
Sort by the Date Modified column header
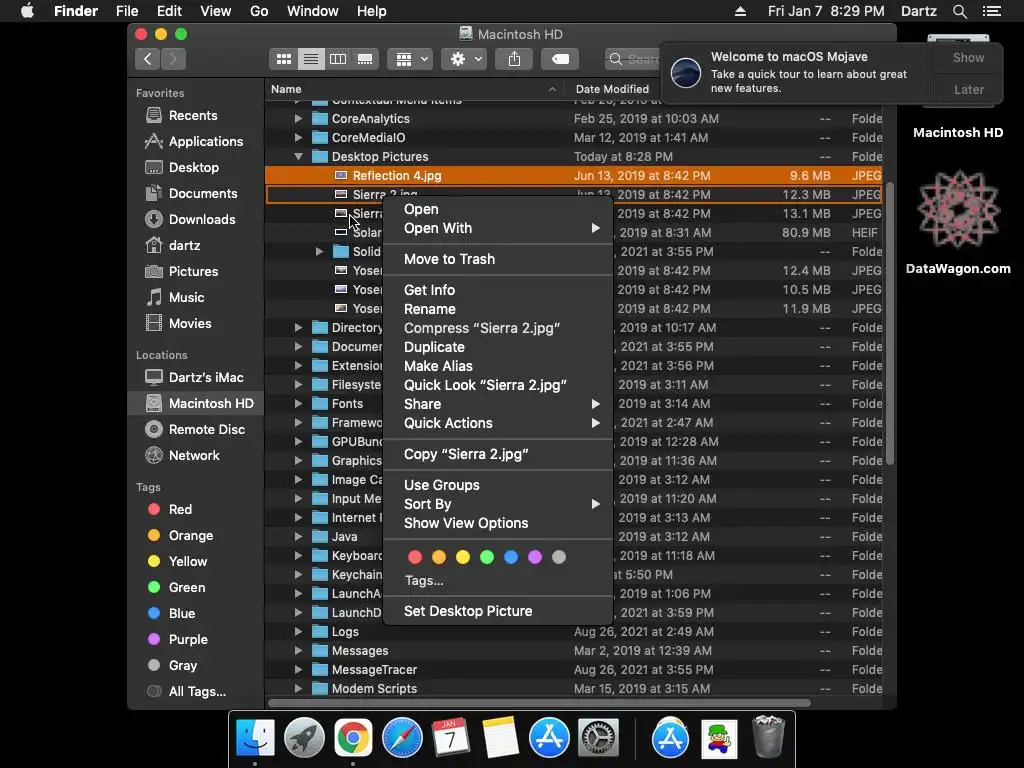tap(613, 89)
